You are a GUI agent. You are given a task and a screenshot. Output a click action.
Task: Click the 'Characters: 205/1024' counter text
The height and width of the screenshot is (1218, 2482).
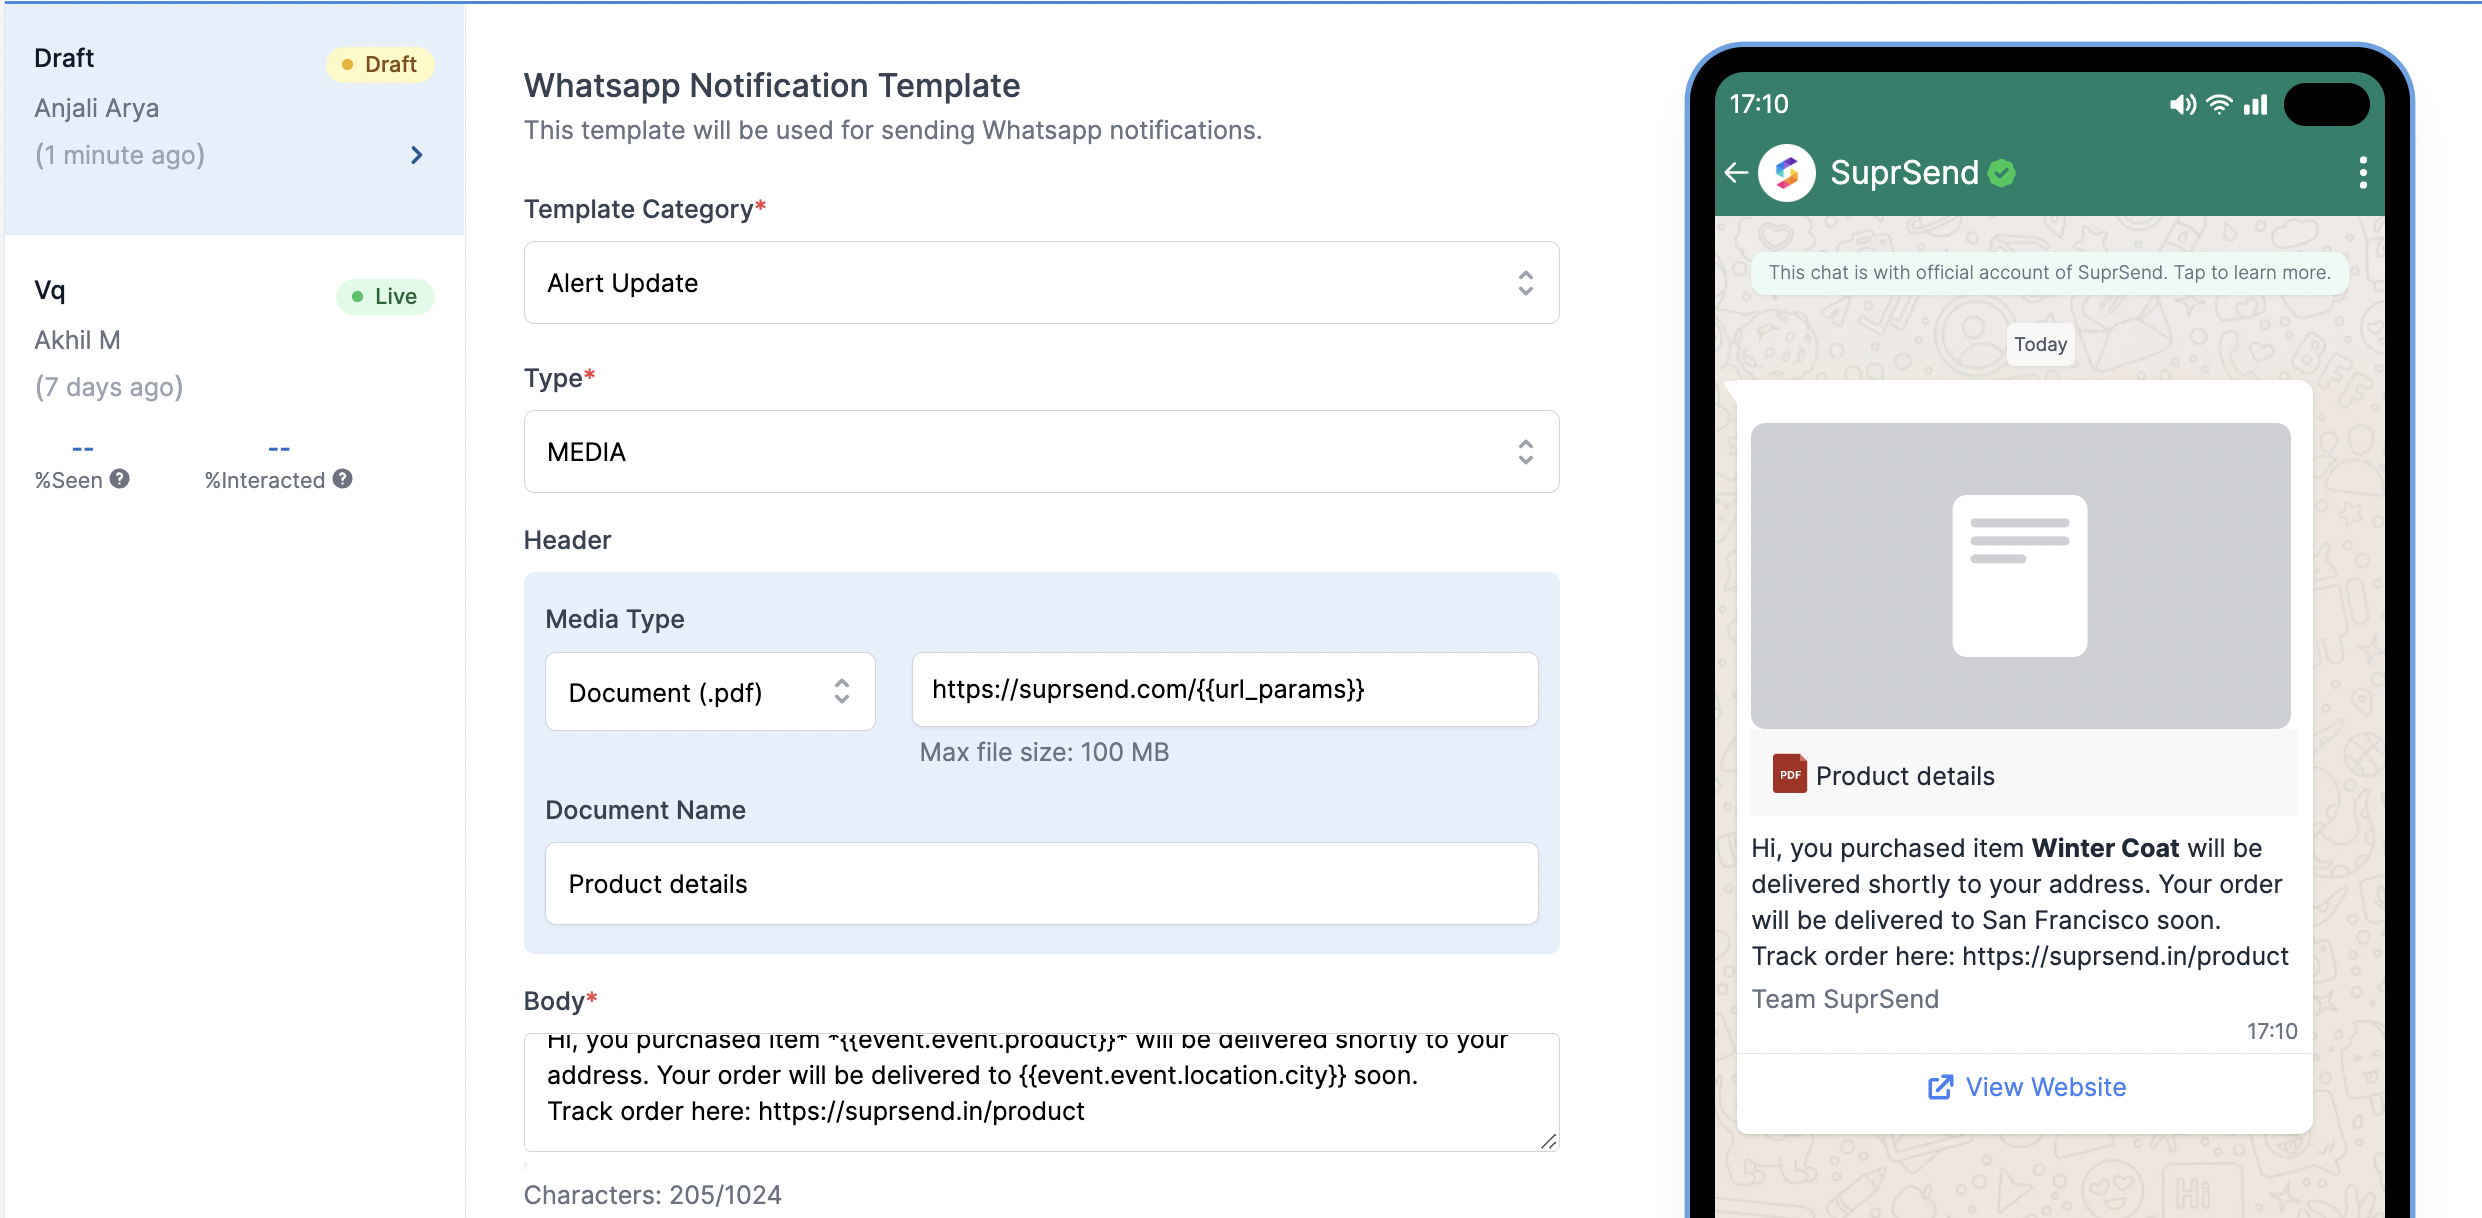[x=652, y=1195]
